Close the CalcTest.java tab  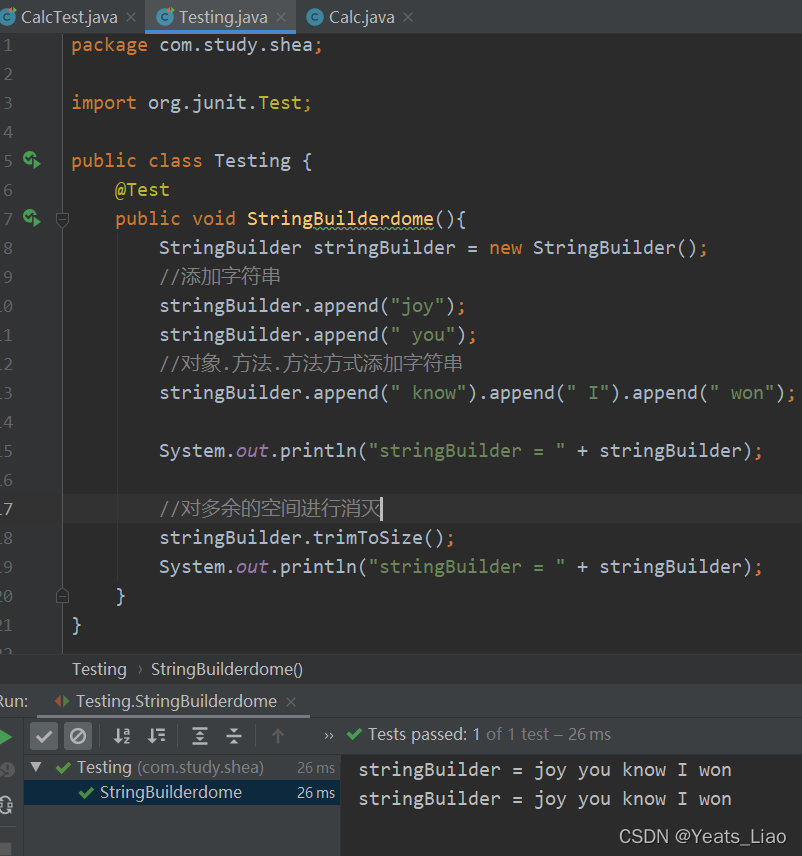tap(131, 17)
